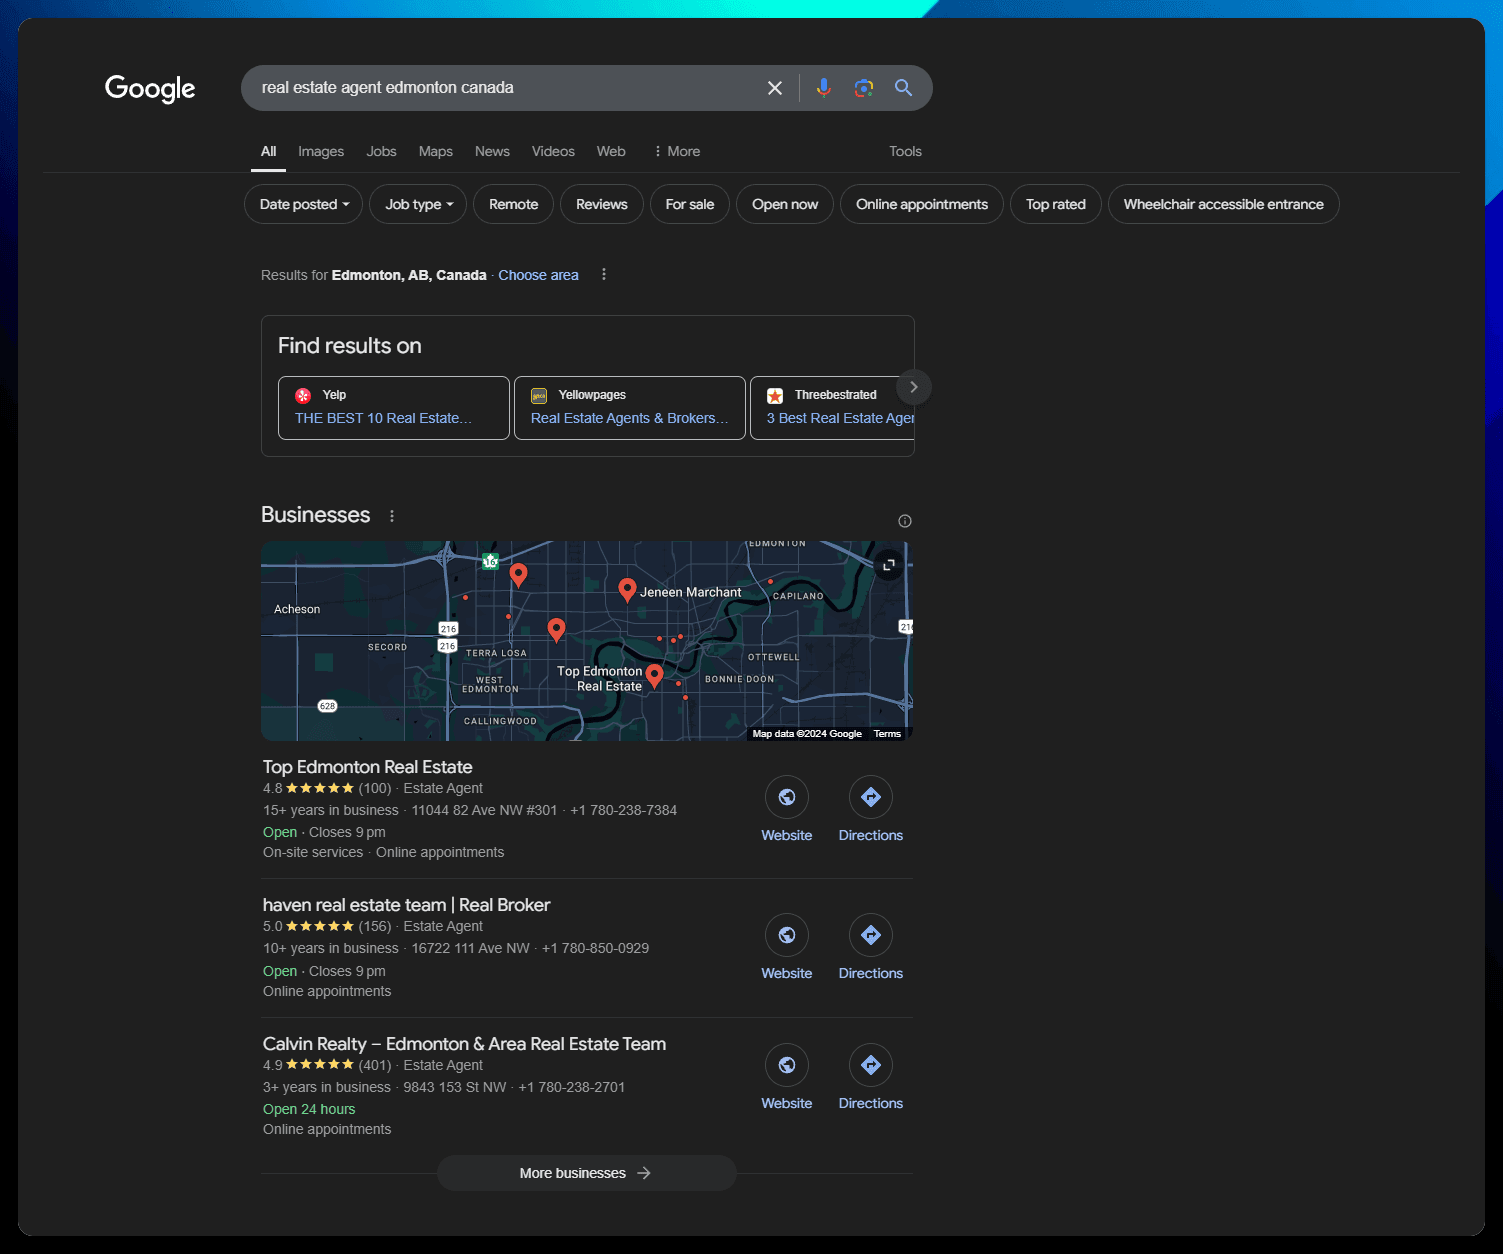Viewport: 1503px width, 1254px height.
Task: Click Website icon for Calvin Realty
Action: point(787,1065)
